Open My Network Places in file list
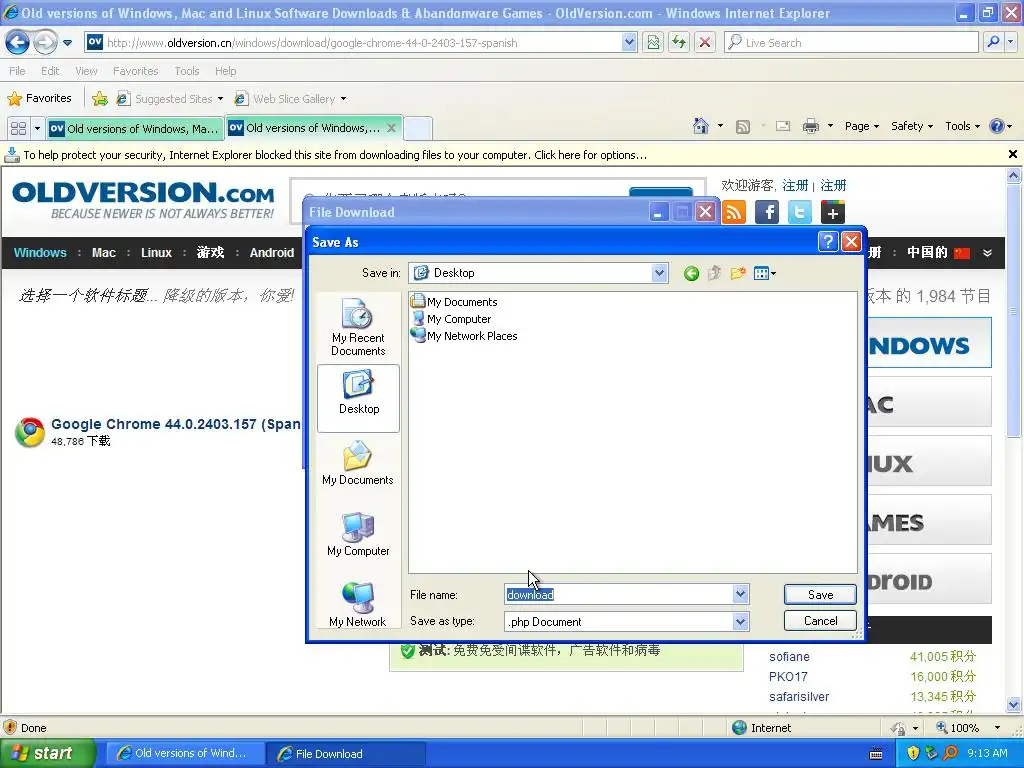This screenshot has width=1024, height=768. click(x=464, y=336)
